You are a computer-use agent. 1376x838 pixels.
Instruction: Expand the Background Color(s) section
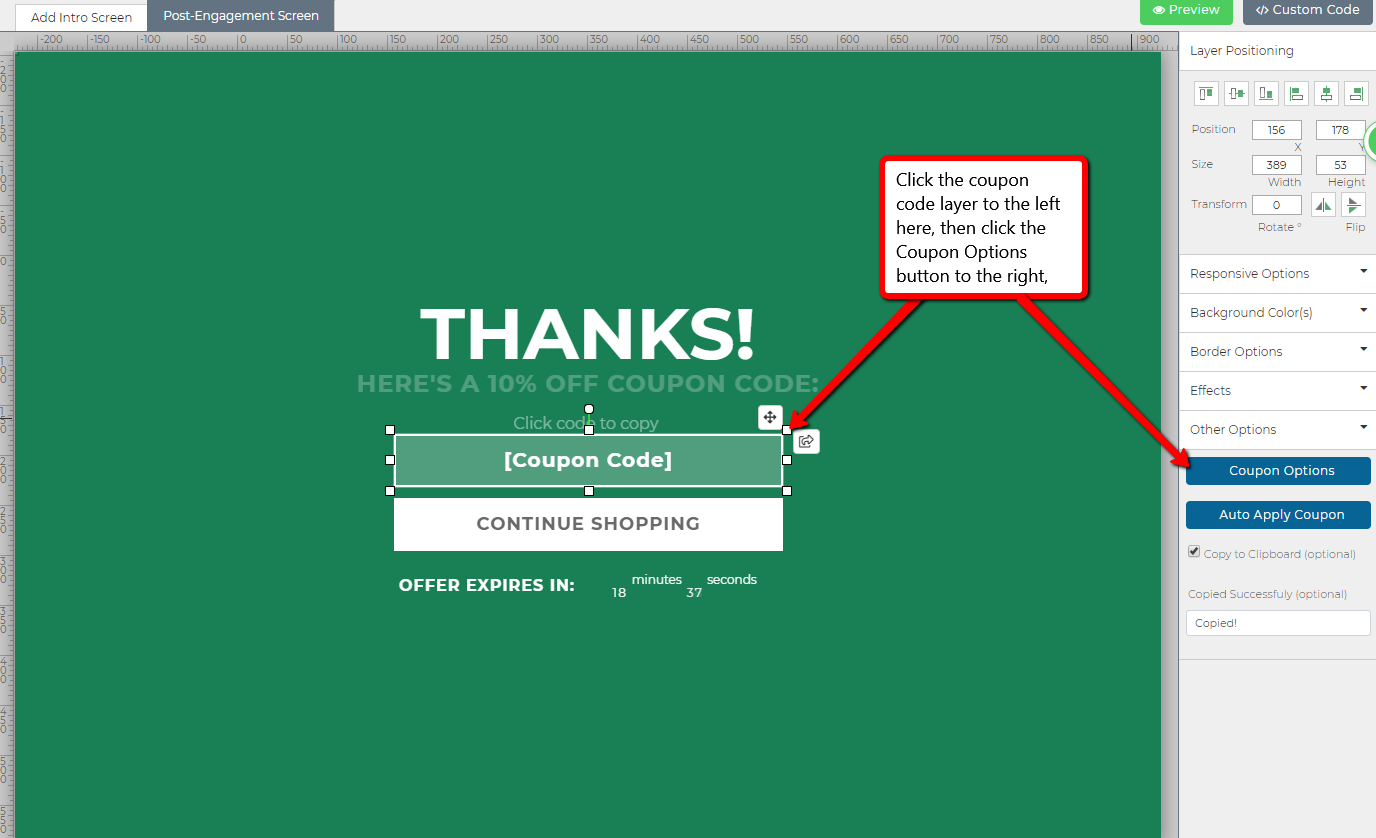pos(1277,312)
